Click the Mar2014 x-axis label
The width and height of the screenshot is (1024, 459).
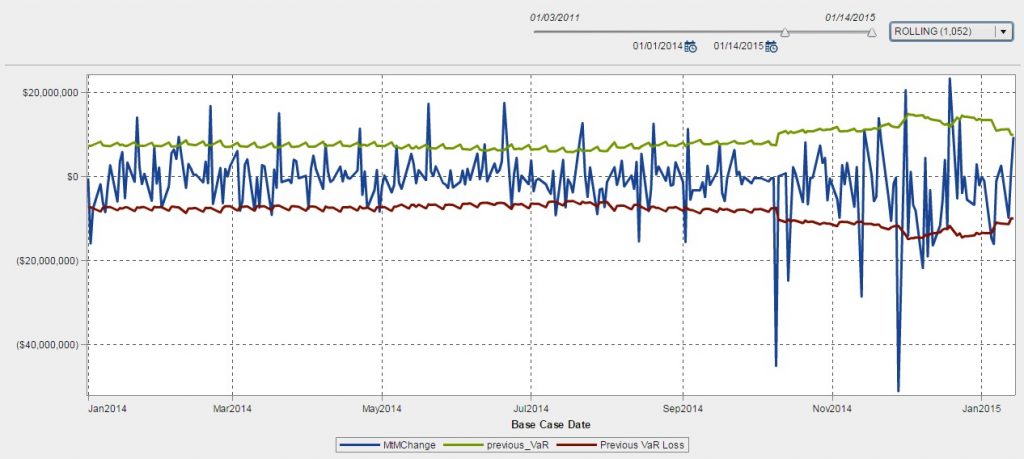pyautogui.click(x=233, y=409)
